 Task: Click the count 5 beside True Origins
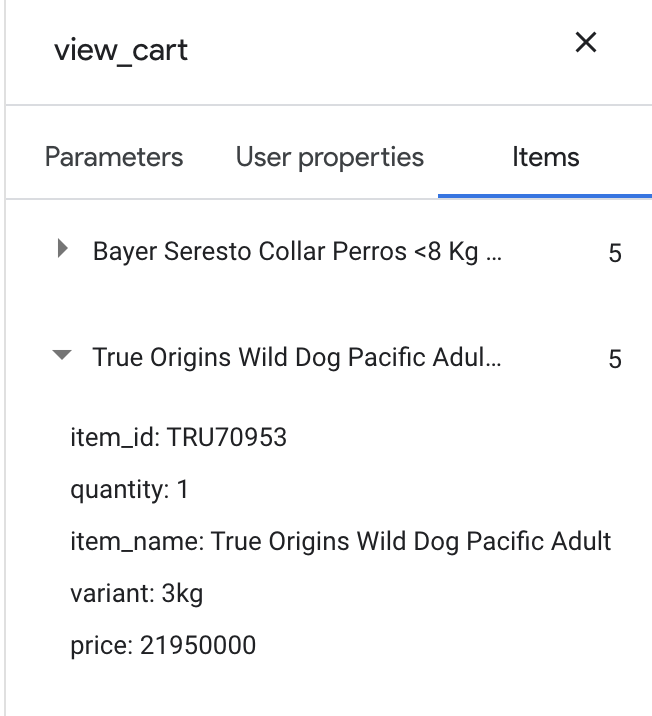coord(615,359)
